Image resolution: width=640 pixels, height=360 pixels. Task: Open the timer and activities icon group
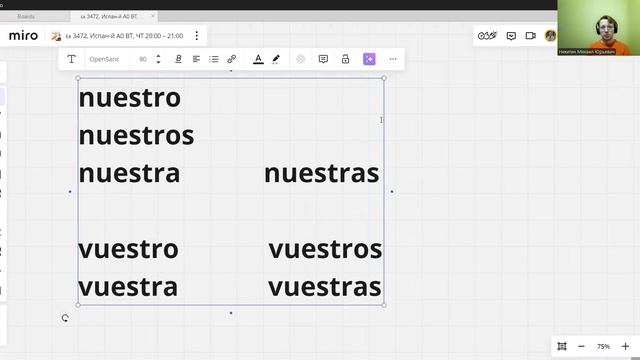pyautogui.click(x=487, y=36)
